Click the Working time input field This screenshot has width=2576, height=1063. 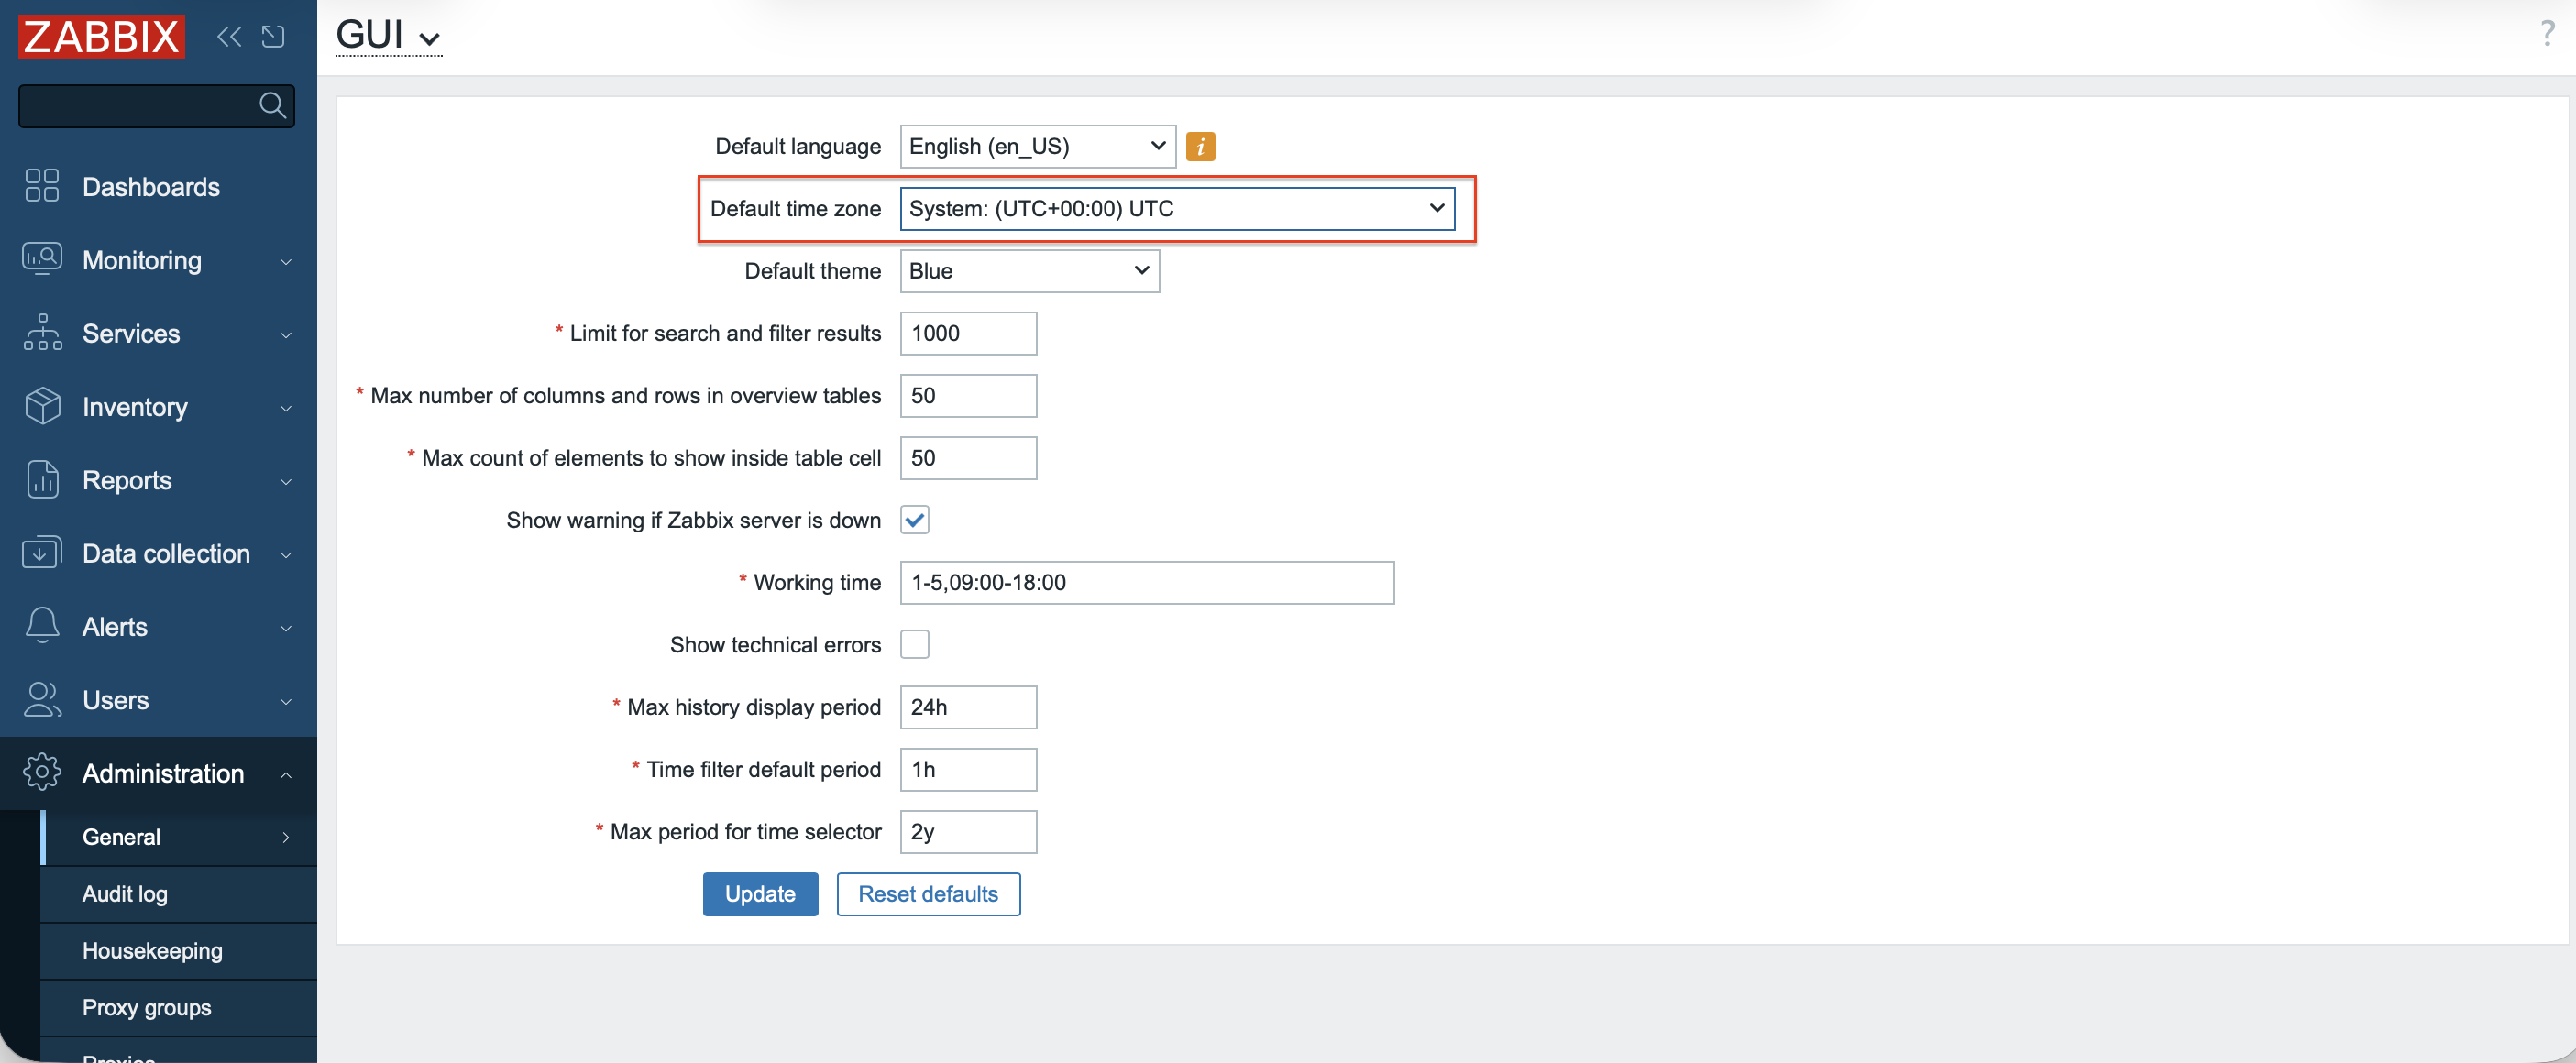(1146, 582)
